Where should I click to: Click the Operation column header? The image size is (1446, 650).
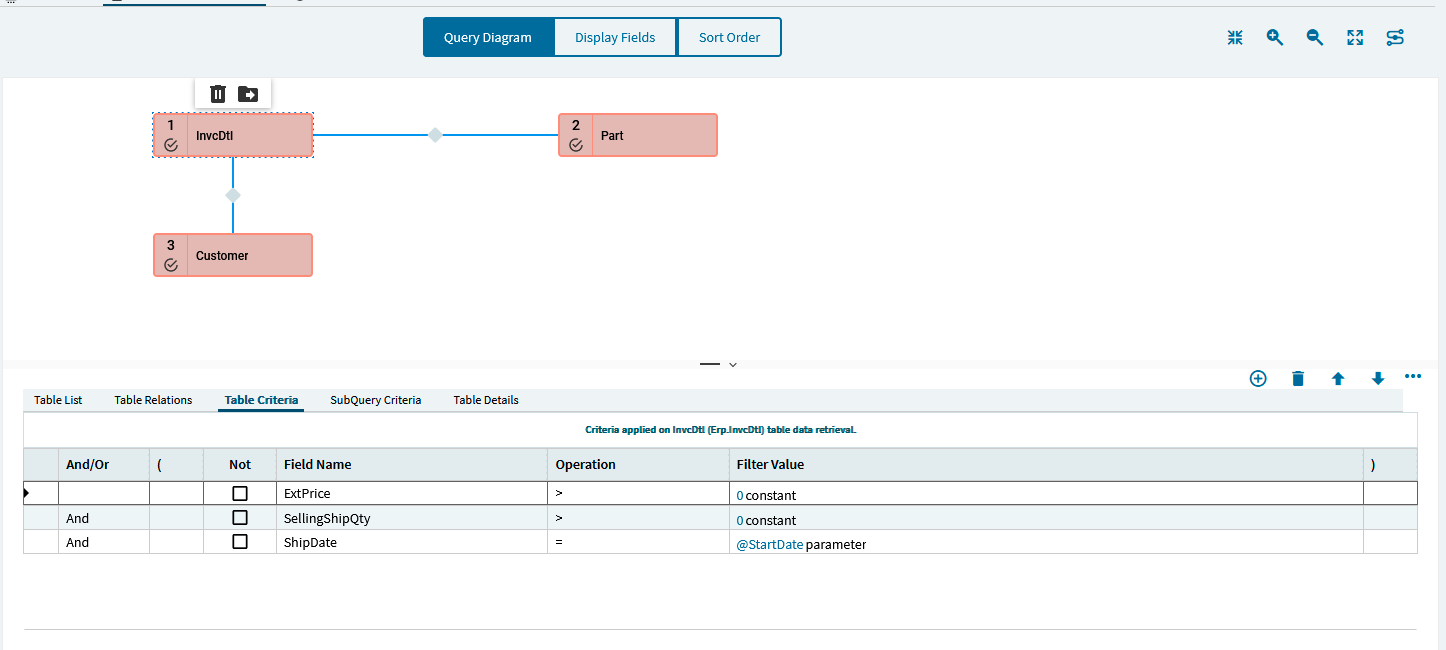coord(639,464)
